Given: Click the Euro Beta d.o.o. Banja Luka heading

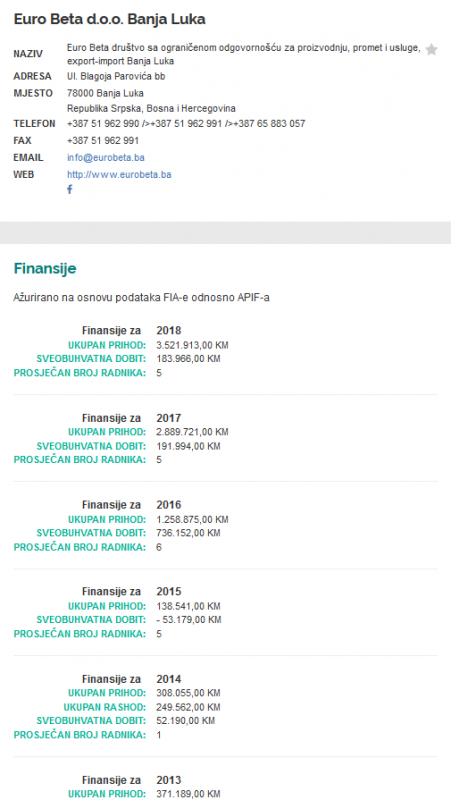Looking at the screenshot, I should coord(109,19).
